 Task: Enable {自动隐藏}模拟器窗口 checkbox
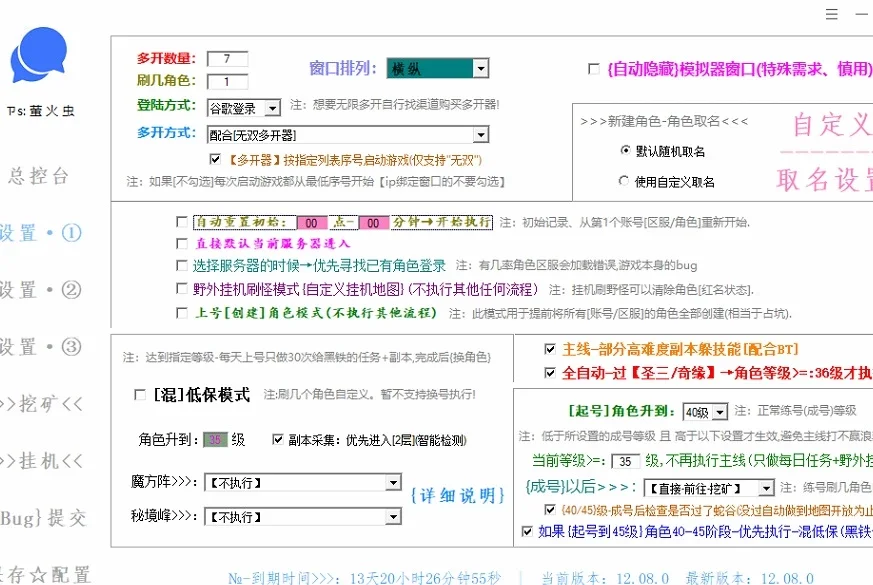[594, 69]
